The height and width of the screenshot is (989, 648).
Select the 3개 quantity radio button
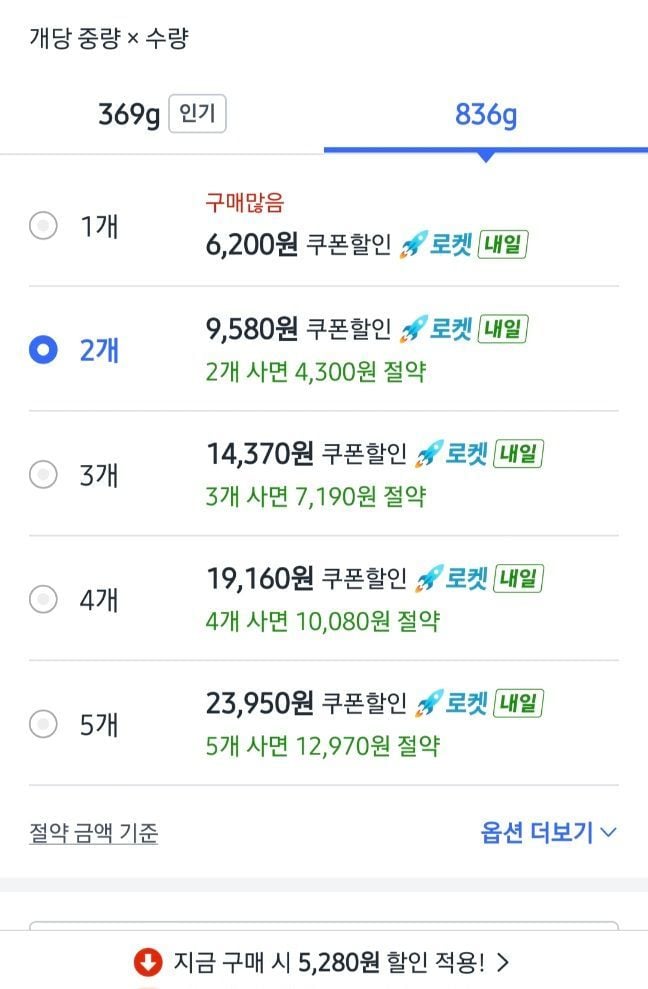tap(43, 474)
